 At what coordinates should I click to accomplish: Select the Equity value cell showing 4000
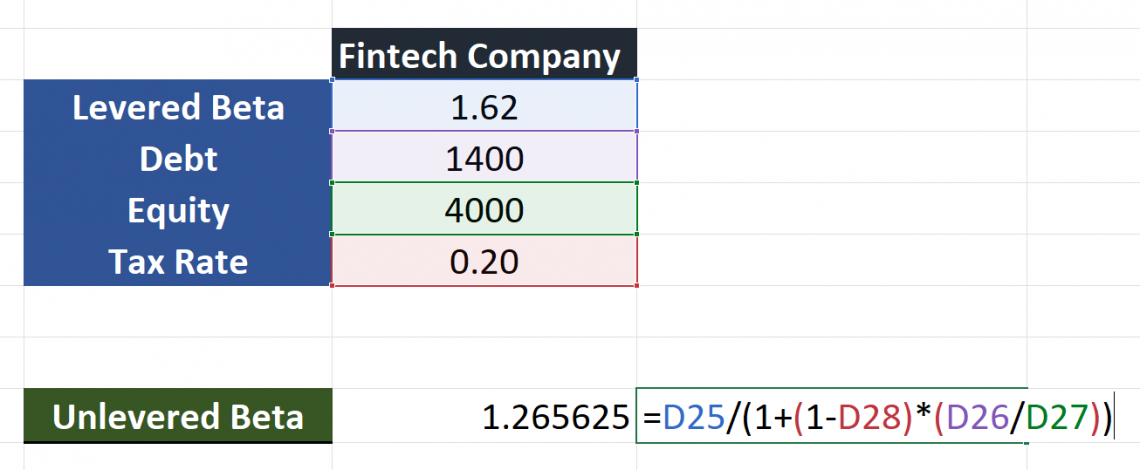click(484, 211)
